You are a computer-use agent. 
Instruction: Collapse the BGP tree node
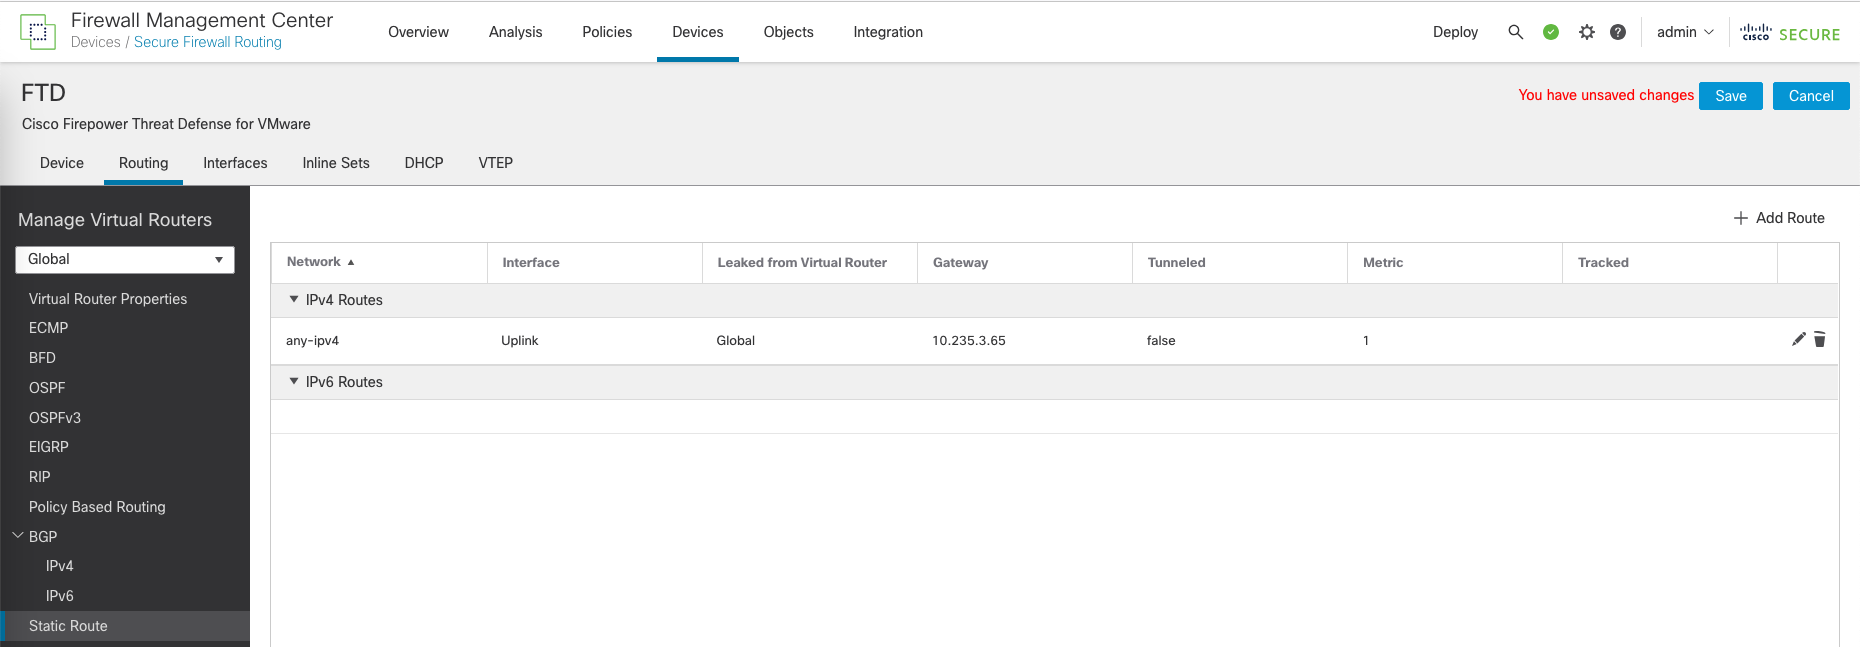tap(18, 536)
